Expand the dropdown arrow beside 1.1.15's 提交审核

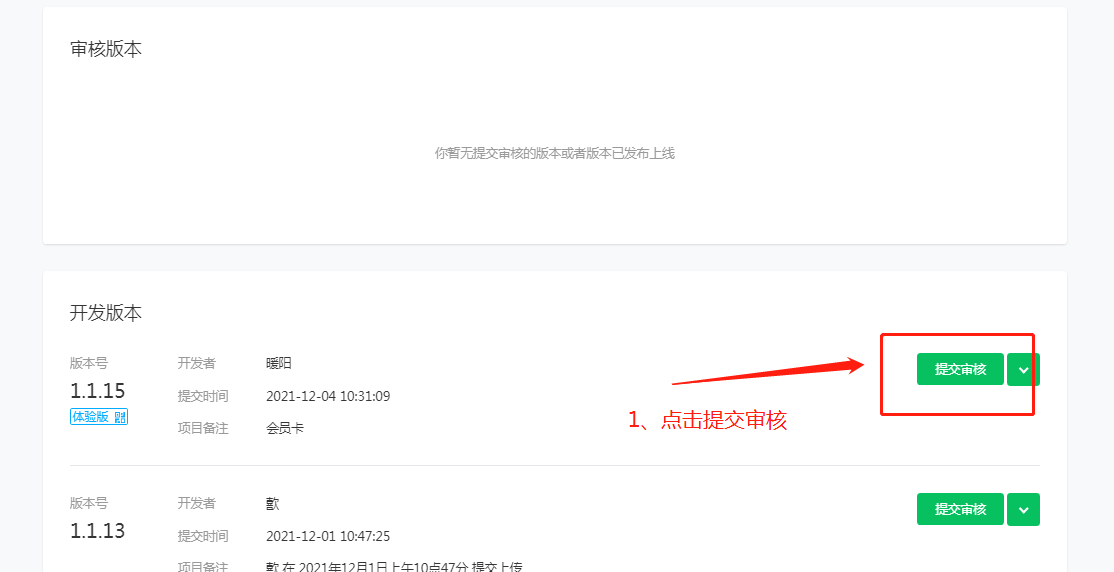click(x=1023, y=369)
